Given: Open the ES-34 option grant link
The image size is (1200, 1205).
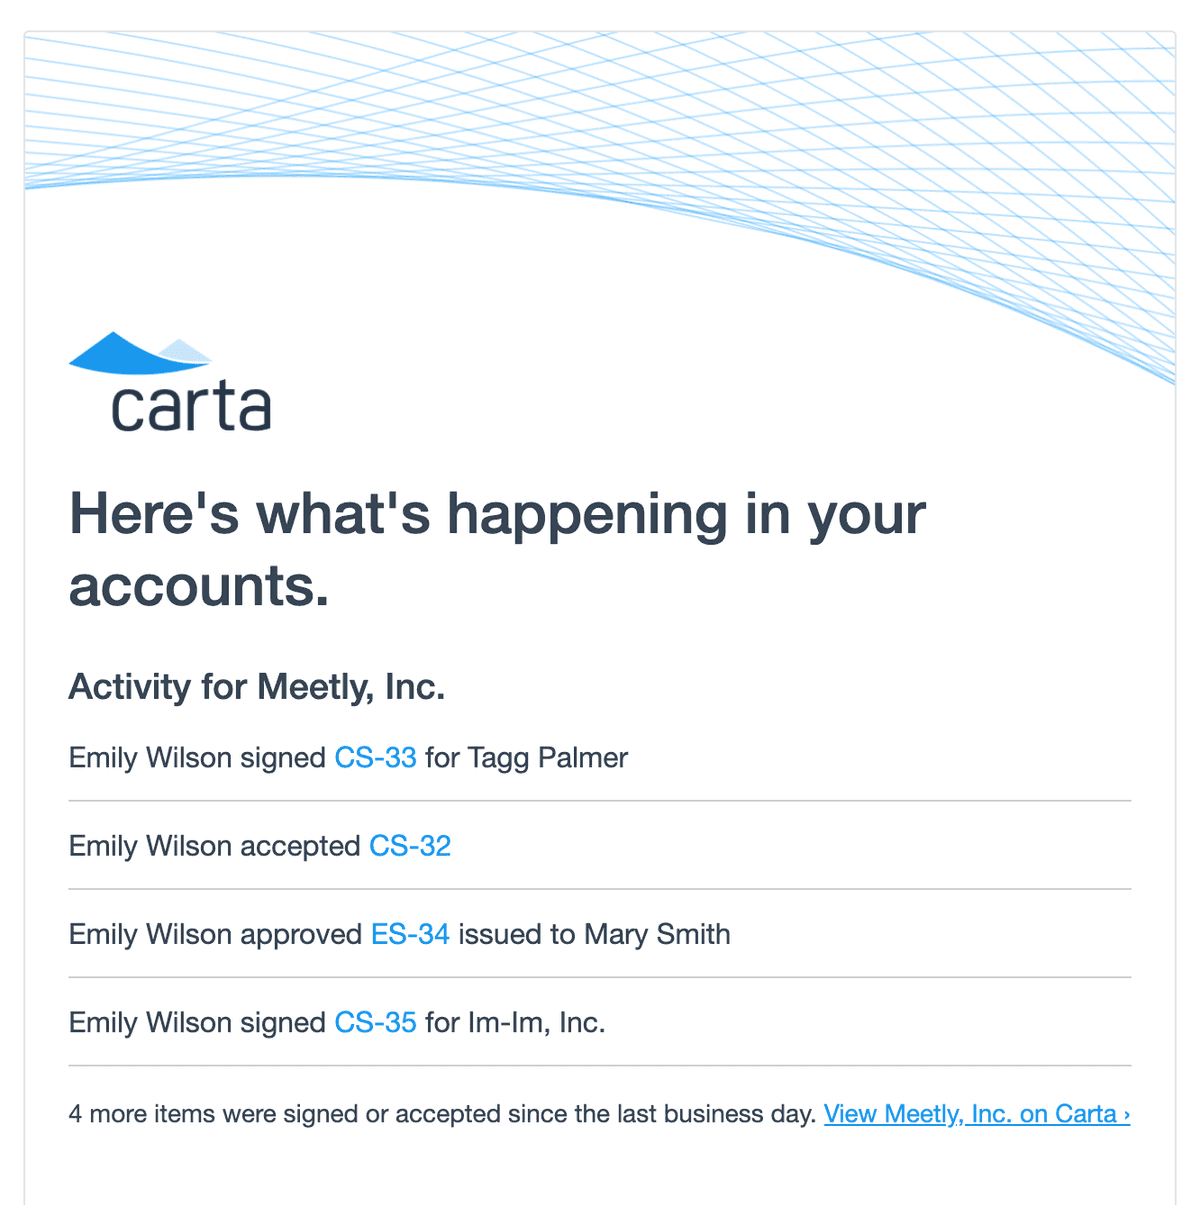Looking at the screenshot, I should coord(410,934).
